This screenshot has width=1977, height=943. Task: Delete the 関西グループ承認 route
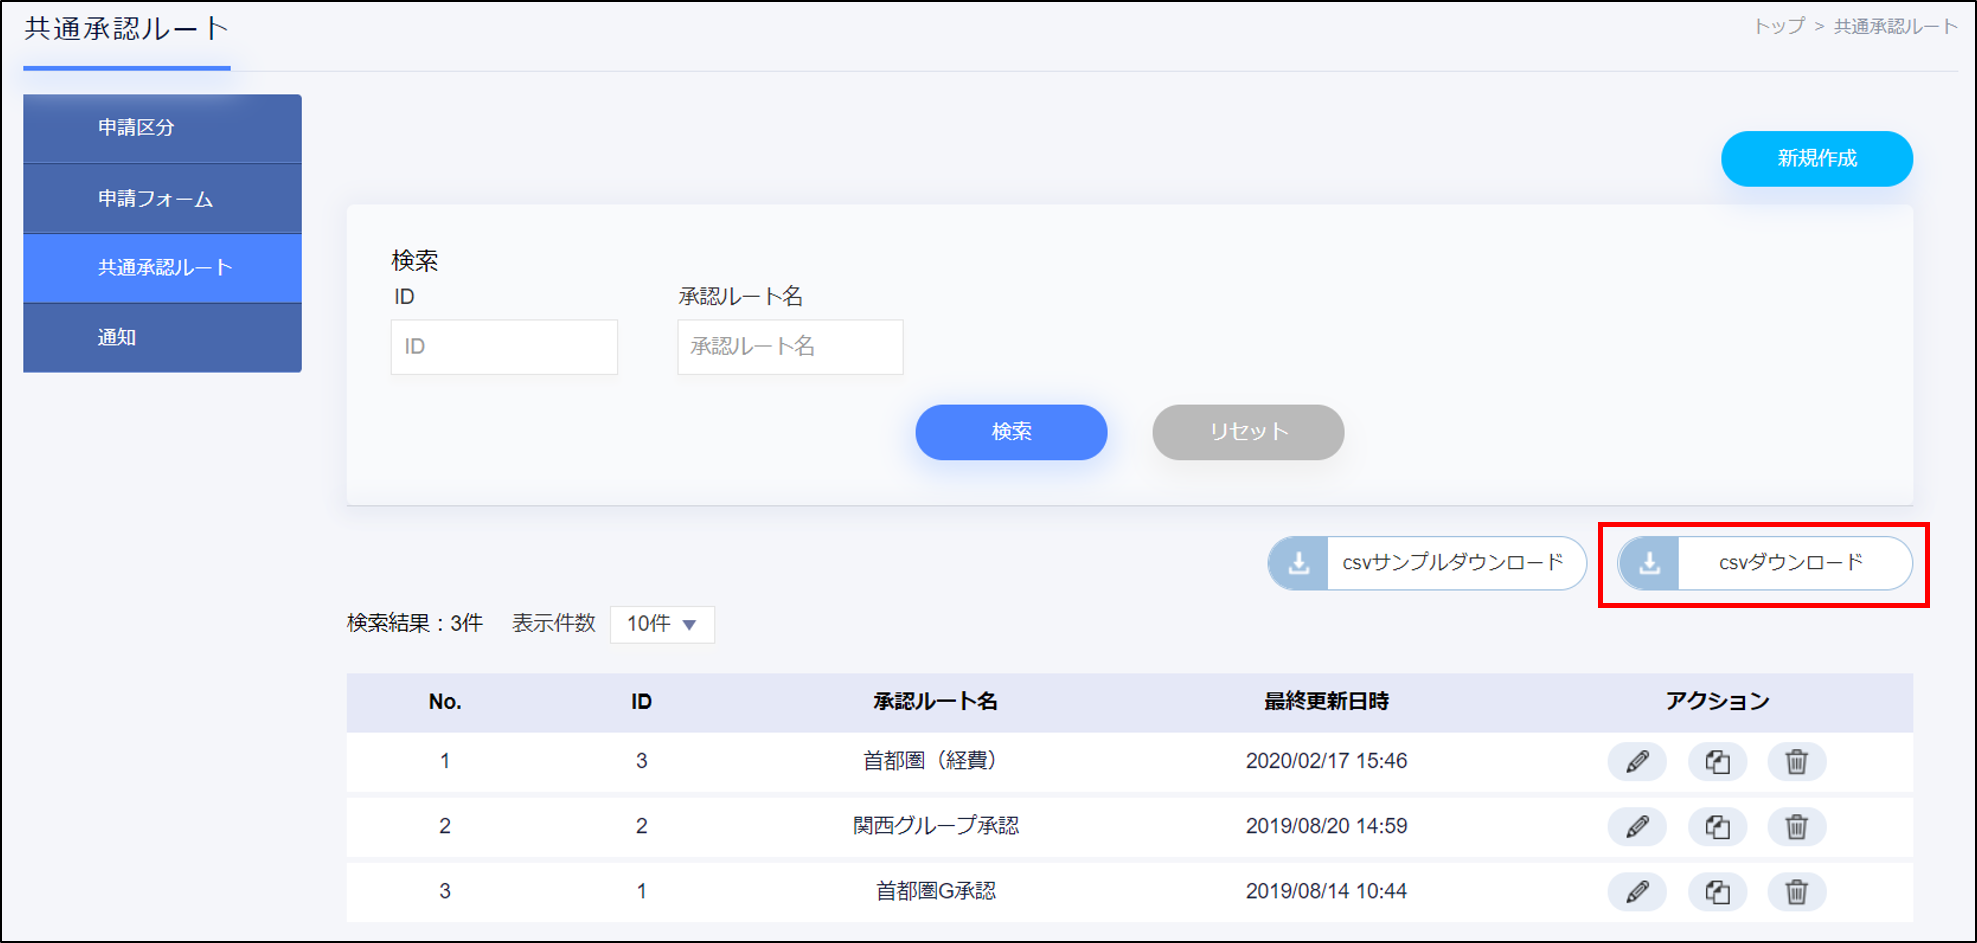(1796, 827)
